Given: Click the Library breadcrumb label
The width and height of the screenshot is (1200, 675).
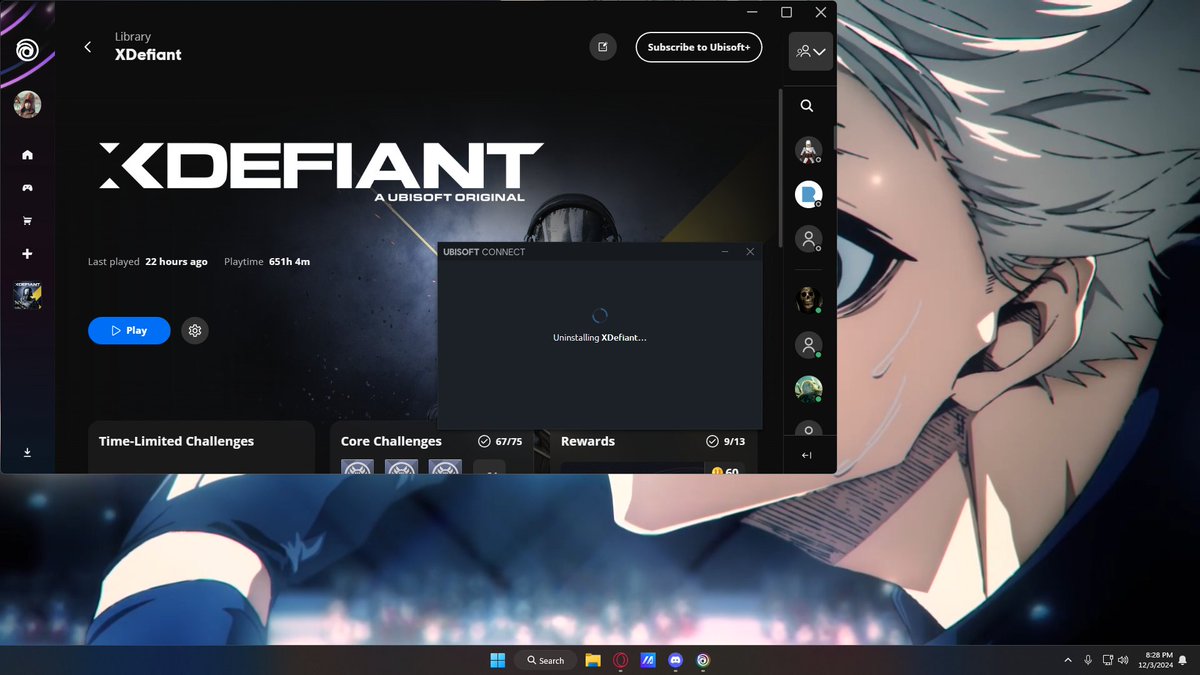Looking at the screenshot, I should click(x=133, y=37).
